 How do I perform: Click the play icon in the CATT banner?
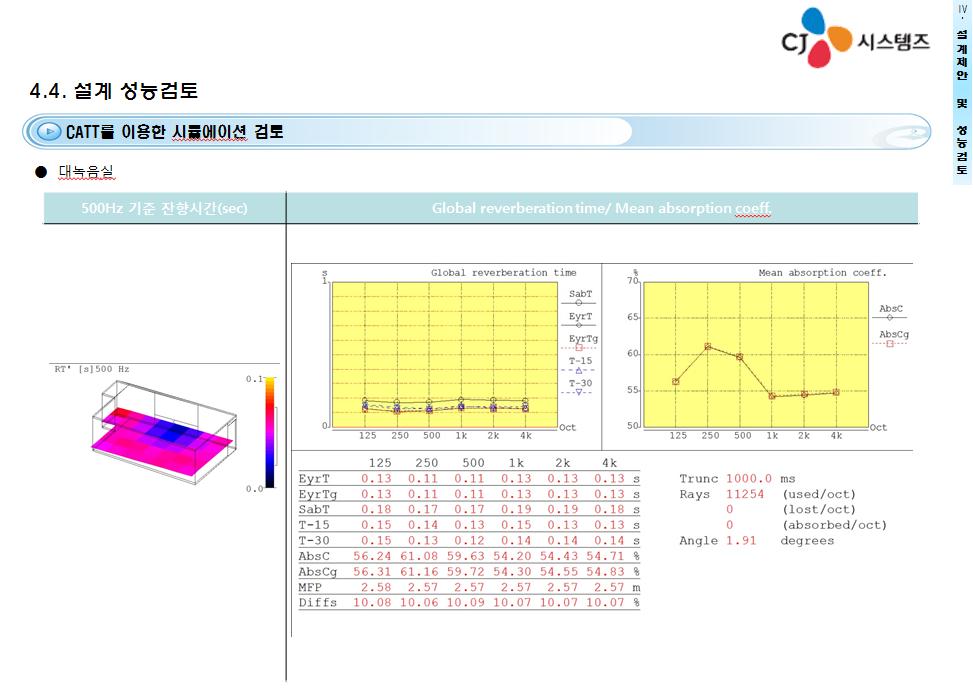(x=47, y=132)
